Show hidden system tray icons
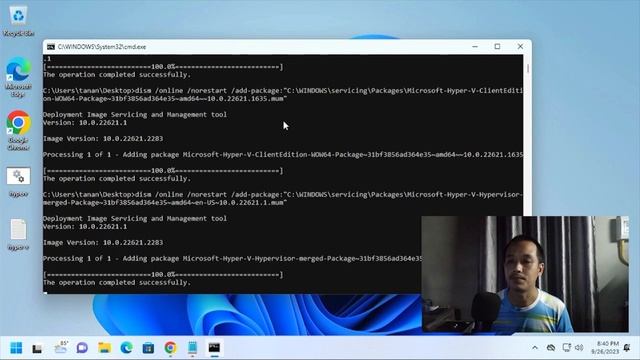The image size is (640, 360). pos(535,348)
